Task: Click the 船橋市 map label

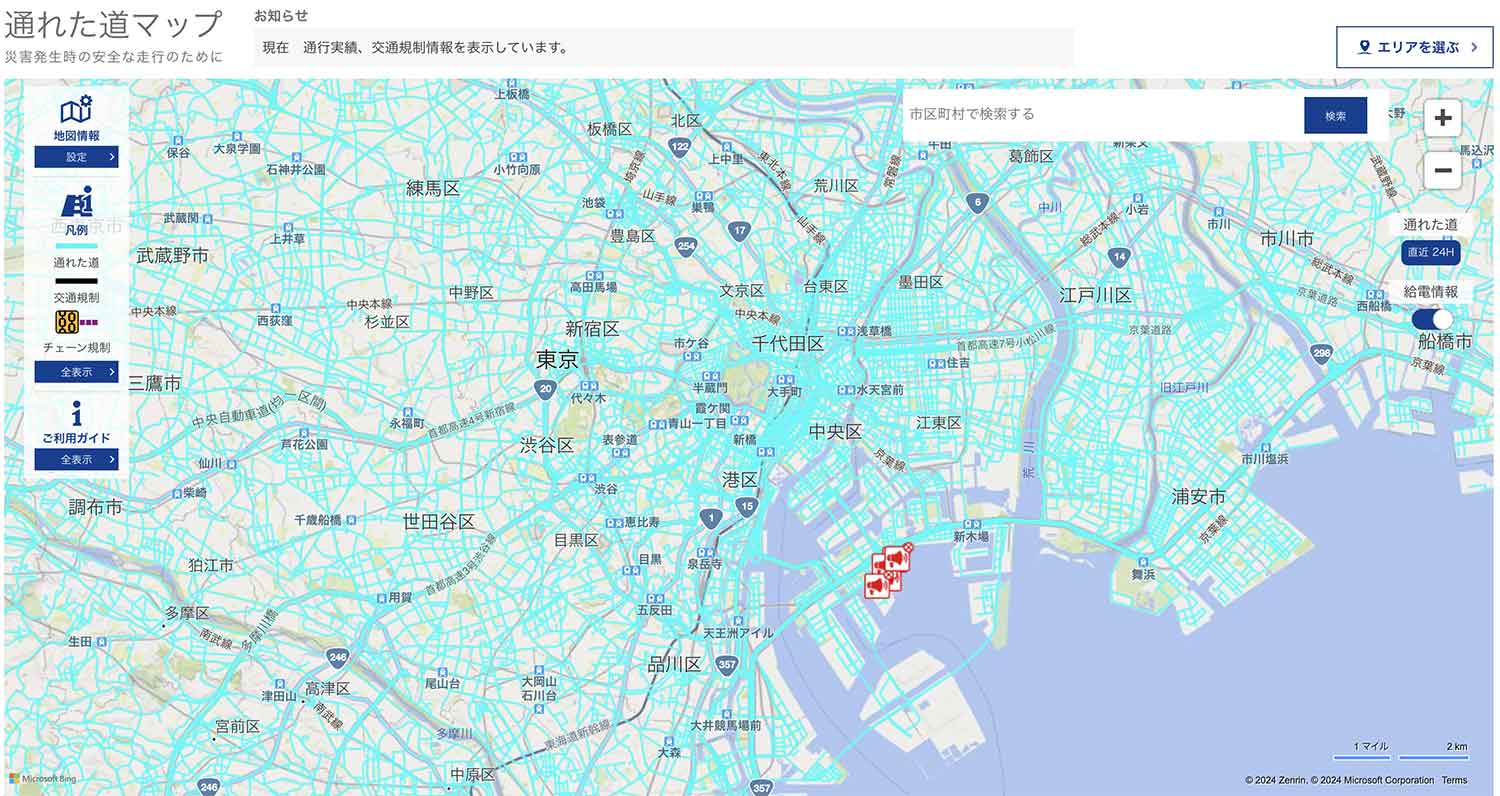Action: (x=1445, y=342)
